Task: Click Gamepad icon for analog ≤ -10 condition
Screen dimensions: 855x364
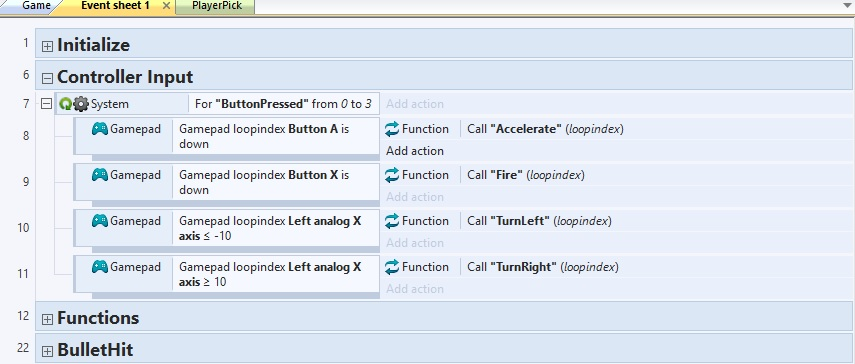Action: pyautogui.click(x=100, y=221)
